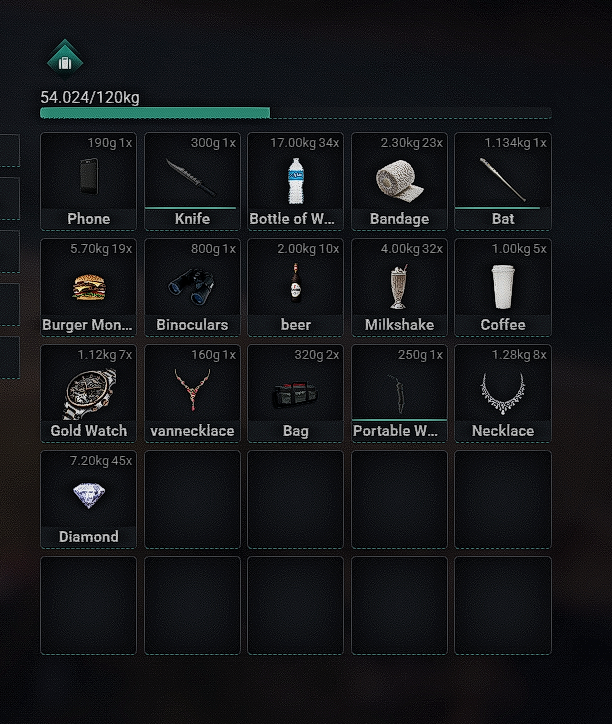Click the backpack inventory icon at top

tap(65, 61)
